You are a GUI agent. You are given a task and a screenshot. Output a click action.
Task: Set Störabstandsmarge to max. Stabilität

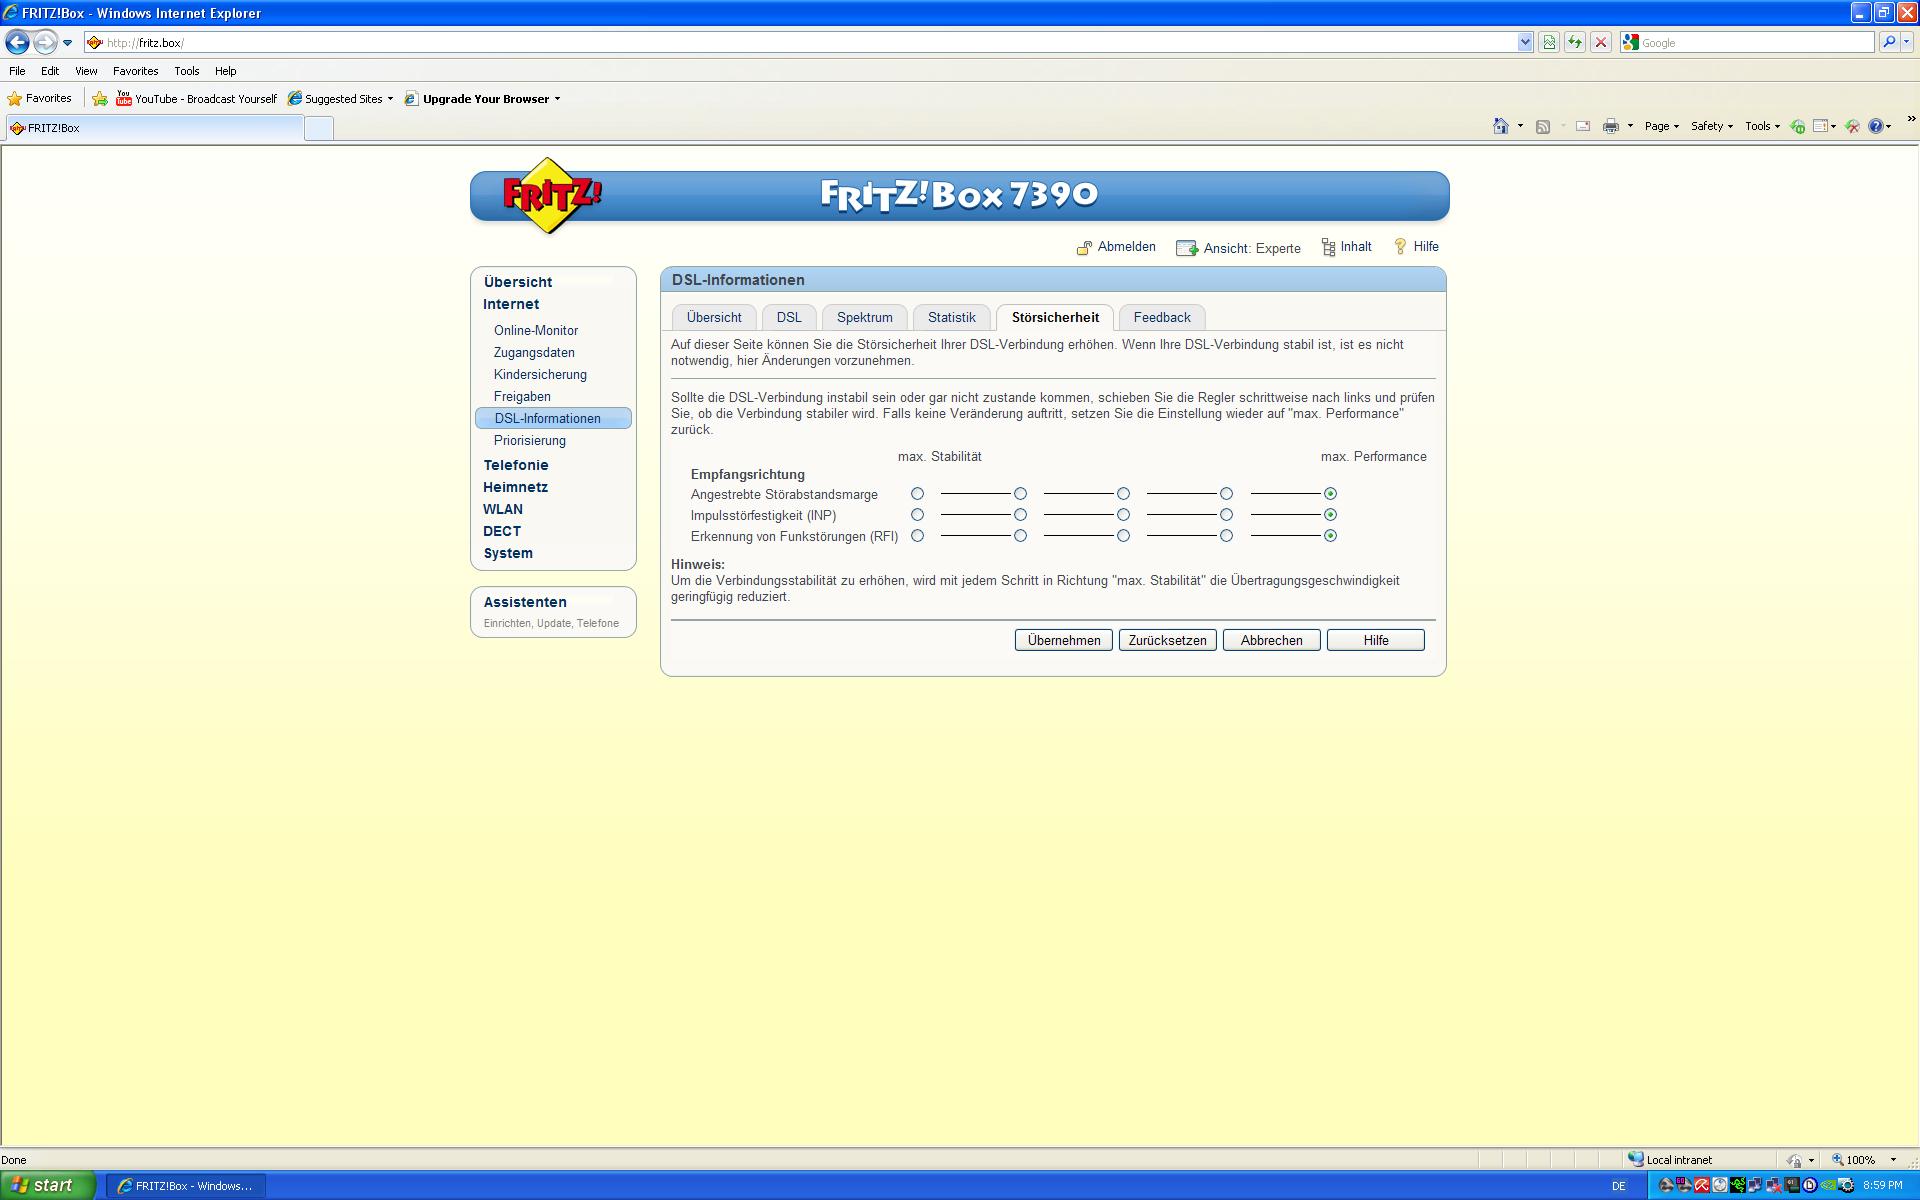(x=917, y=494)
